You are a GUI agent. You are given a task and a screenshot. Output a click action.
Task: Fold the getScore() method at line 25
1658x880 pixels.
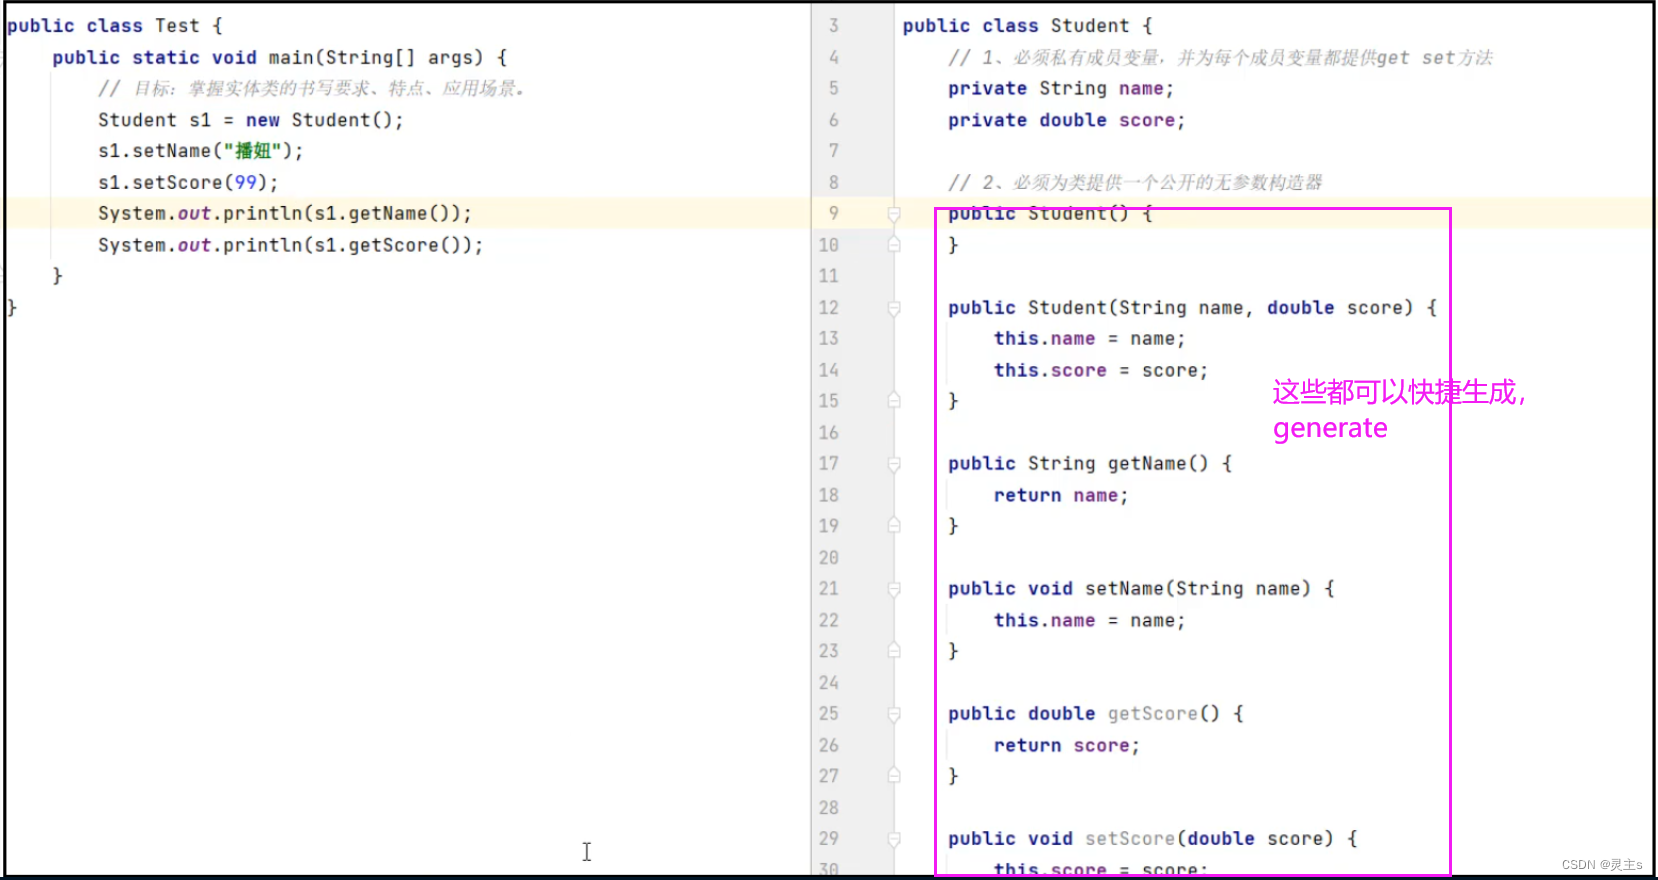tap(894, 714)
